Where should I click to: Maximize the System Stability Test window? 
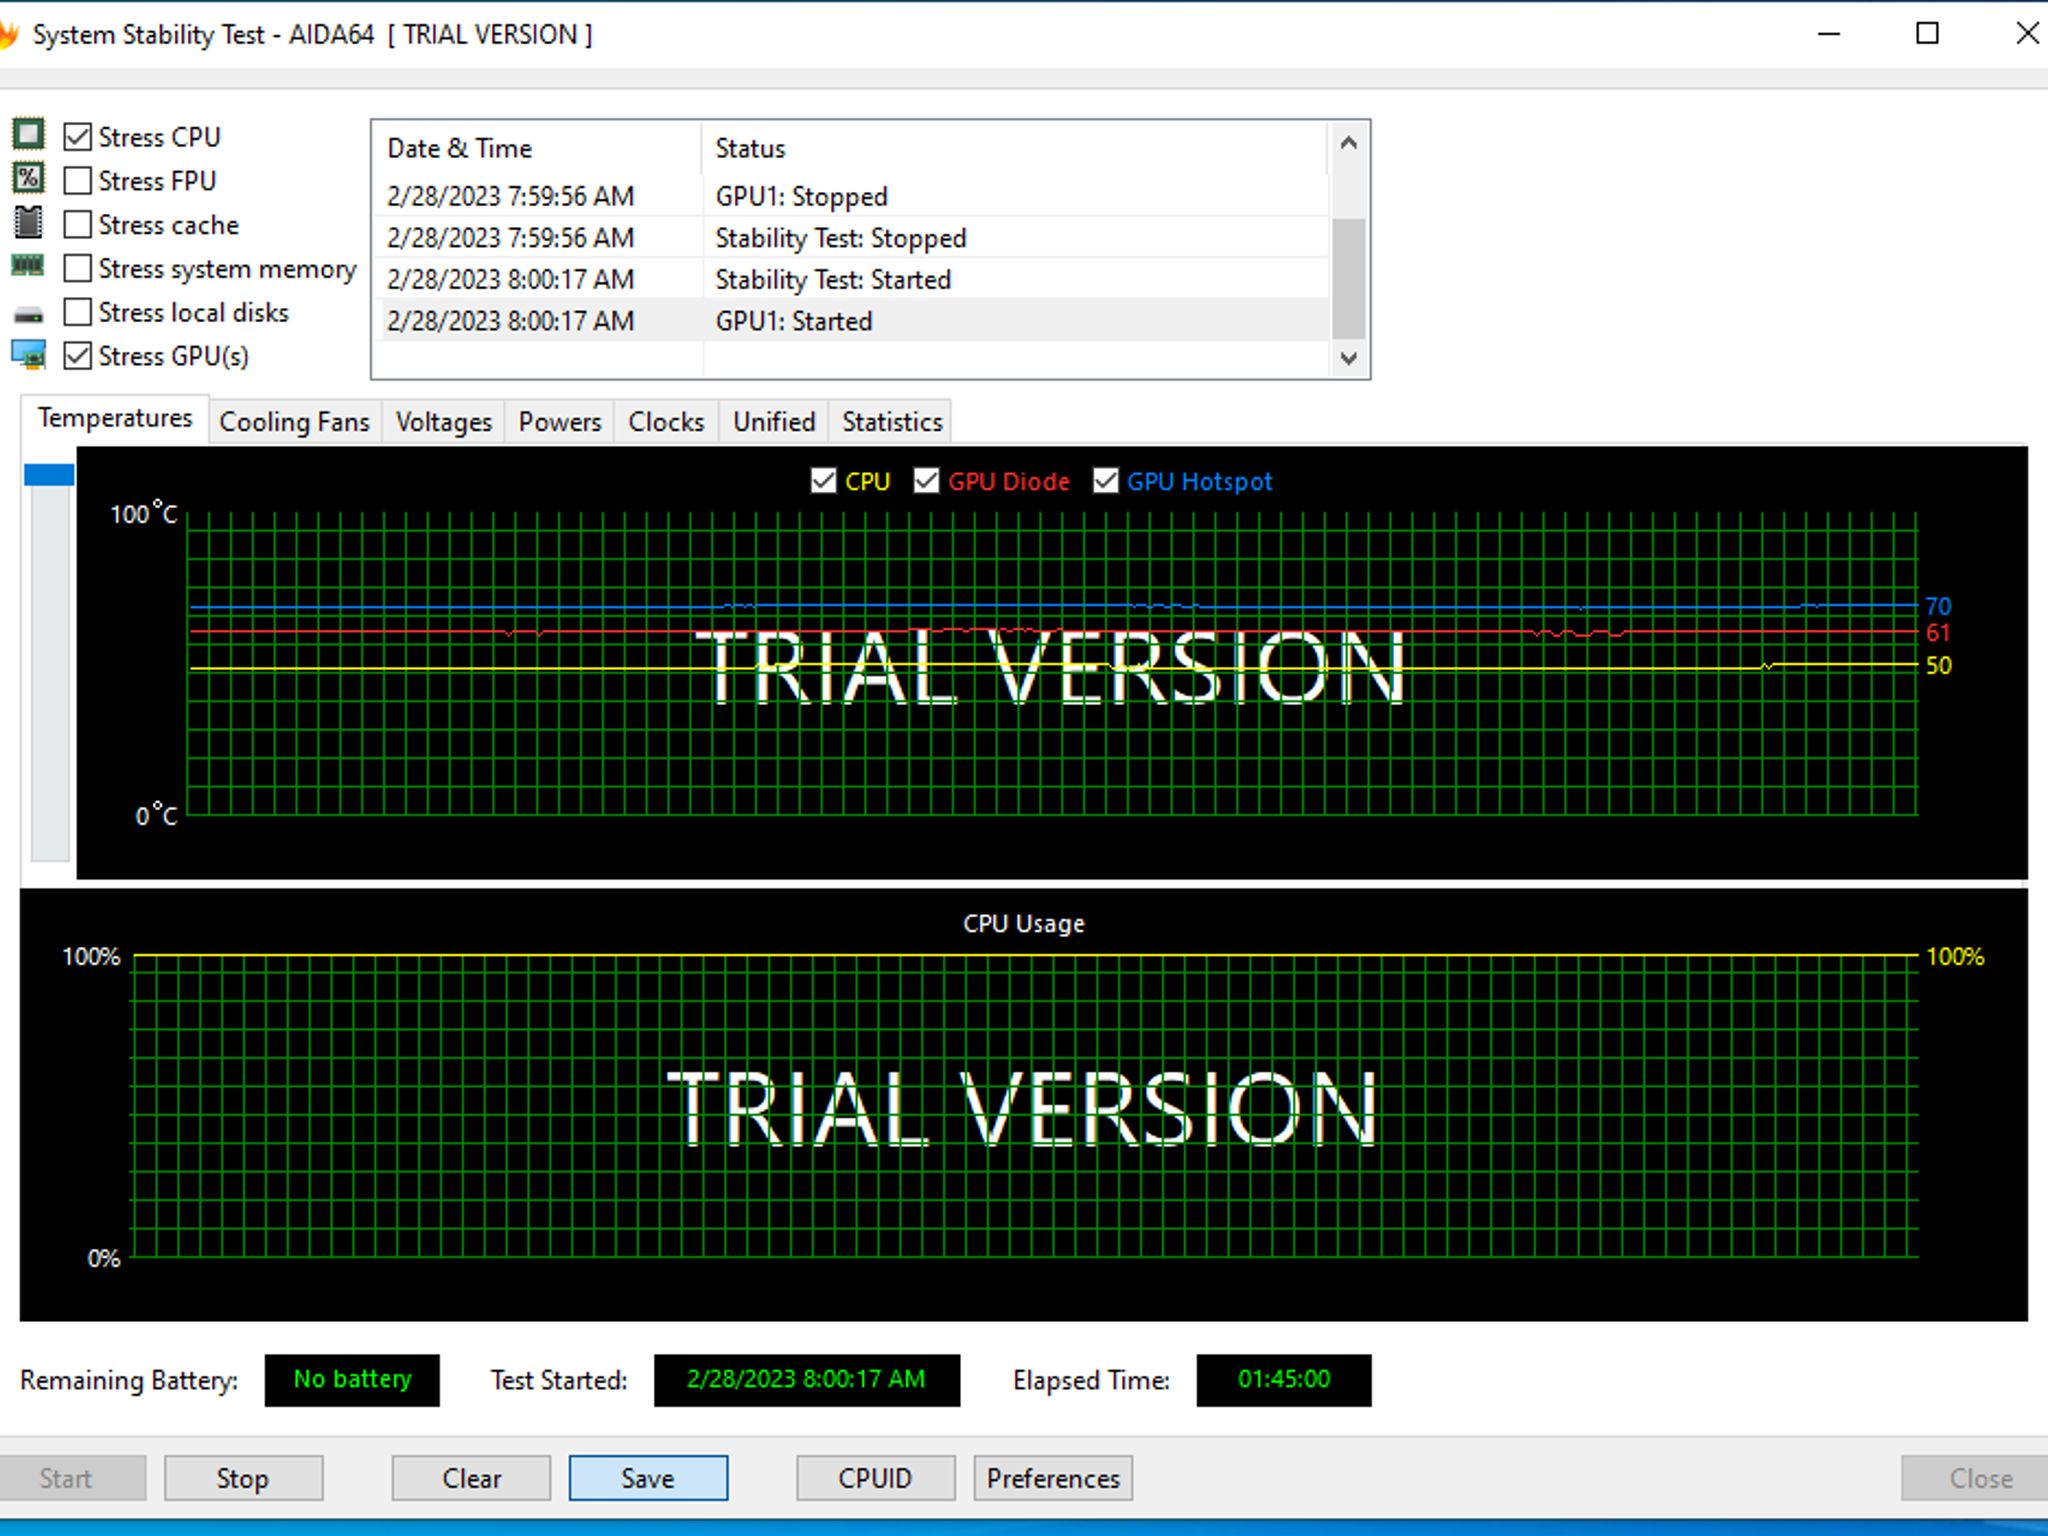(1927, 34)
